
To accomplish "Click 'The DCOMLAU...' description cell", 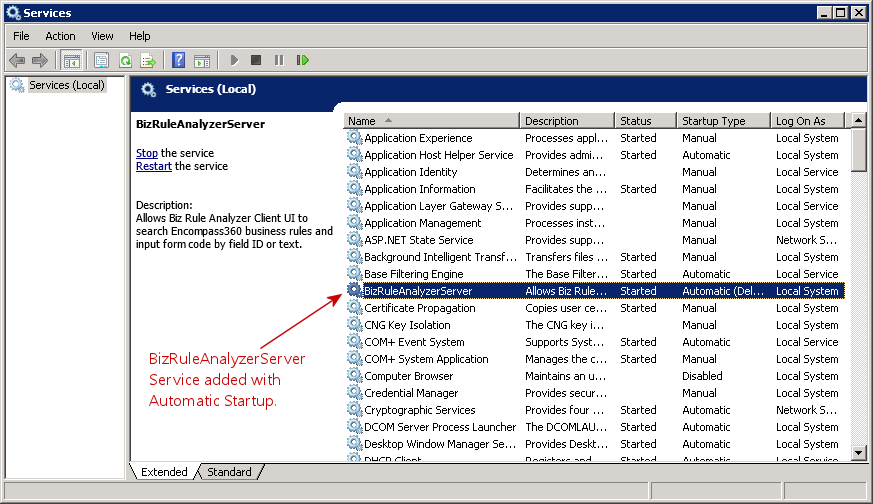I will click(566, 427).
